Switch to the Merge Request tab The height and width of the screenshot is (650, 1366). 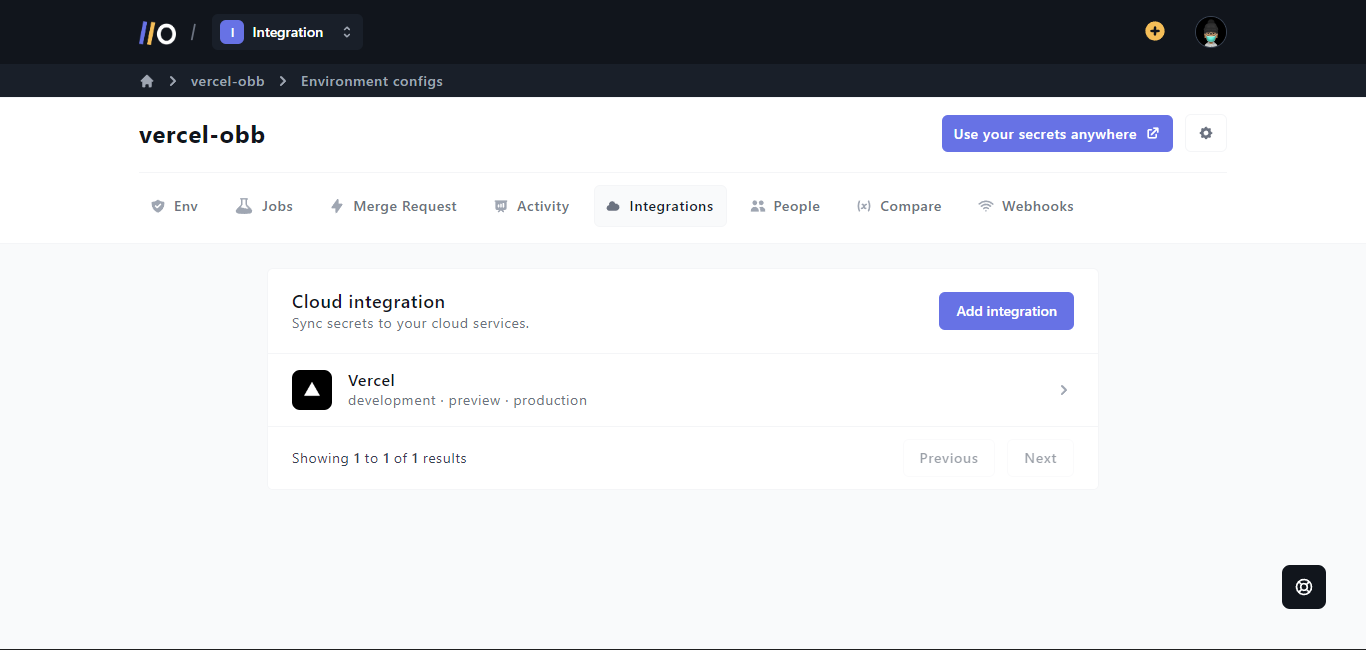[393, 206]
